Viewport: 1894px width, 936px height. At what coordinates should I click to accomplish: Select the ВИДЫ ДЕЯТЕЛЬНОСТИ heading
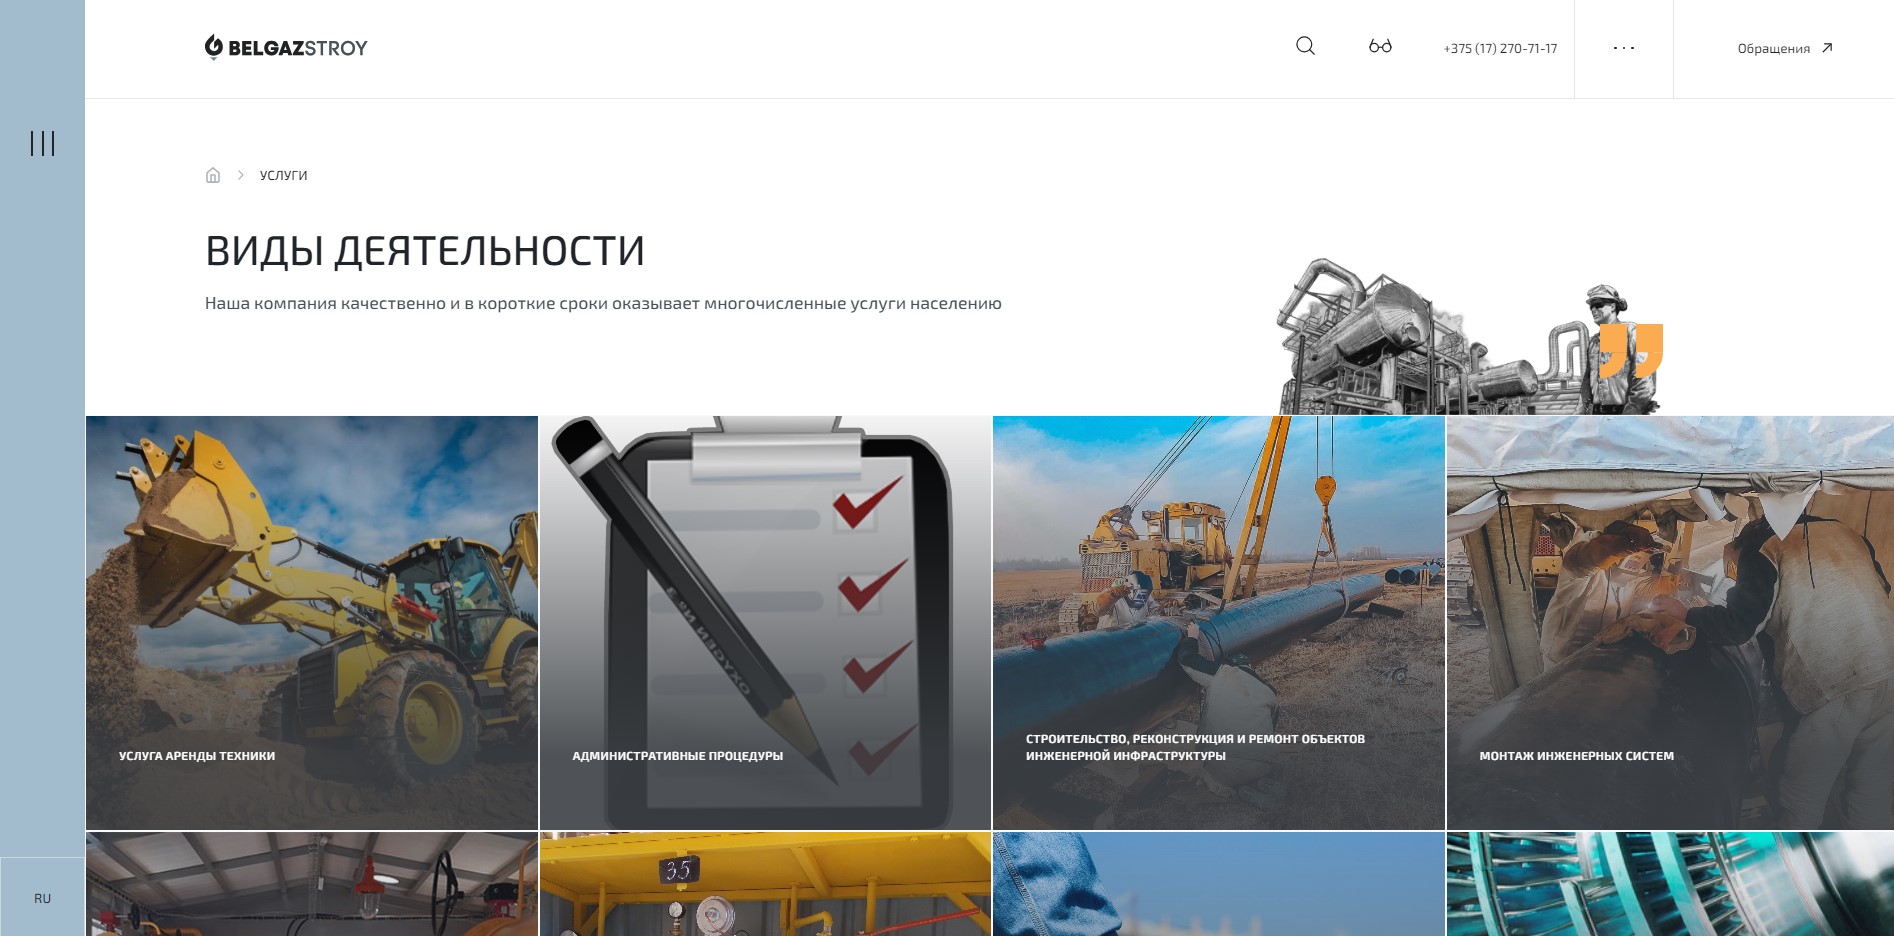tap(424, 251)
